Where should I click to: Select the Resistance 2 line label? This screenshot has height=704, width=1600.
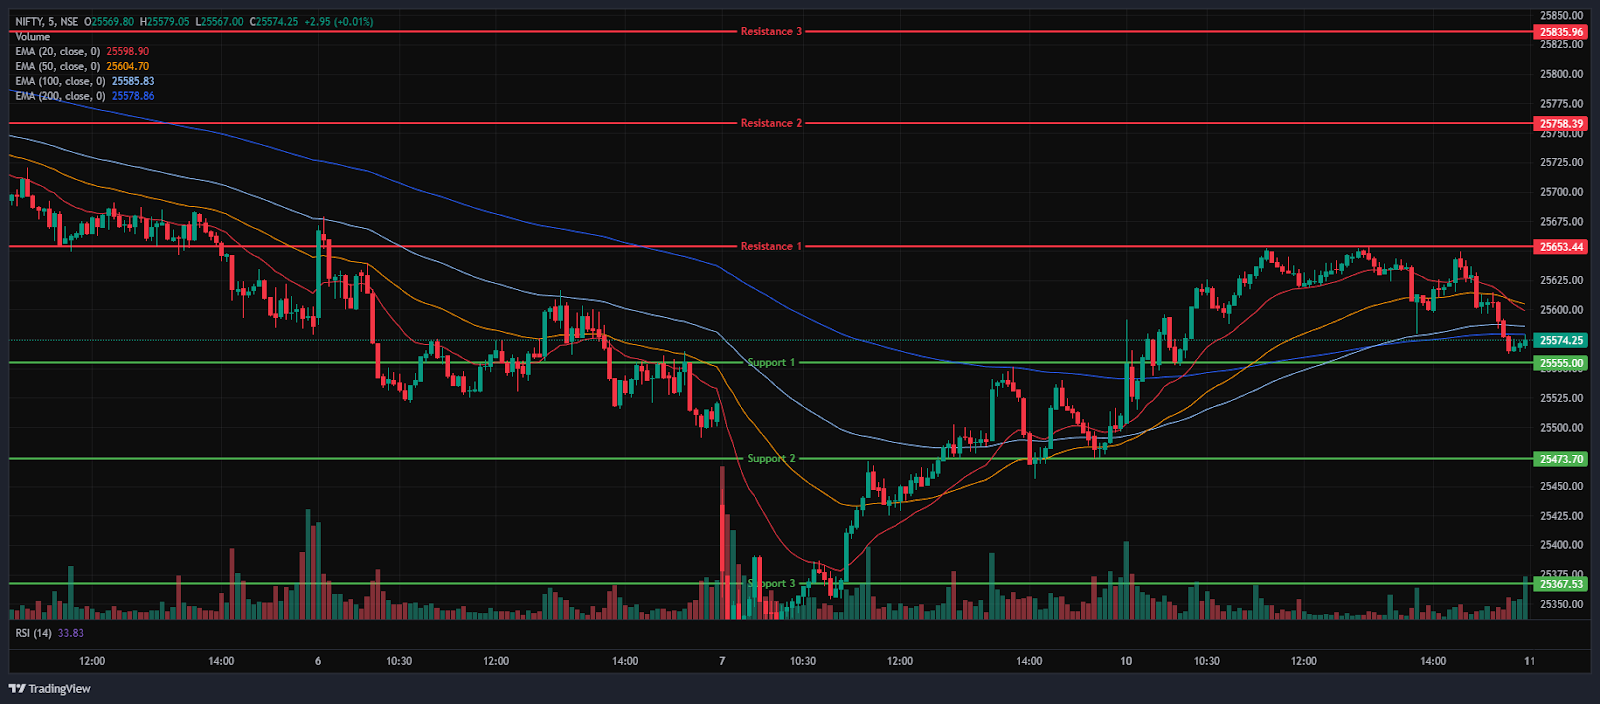click(x=771, y=123)
